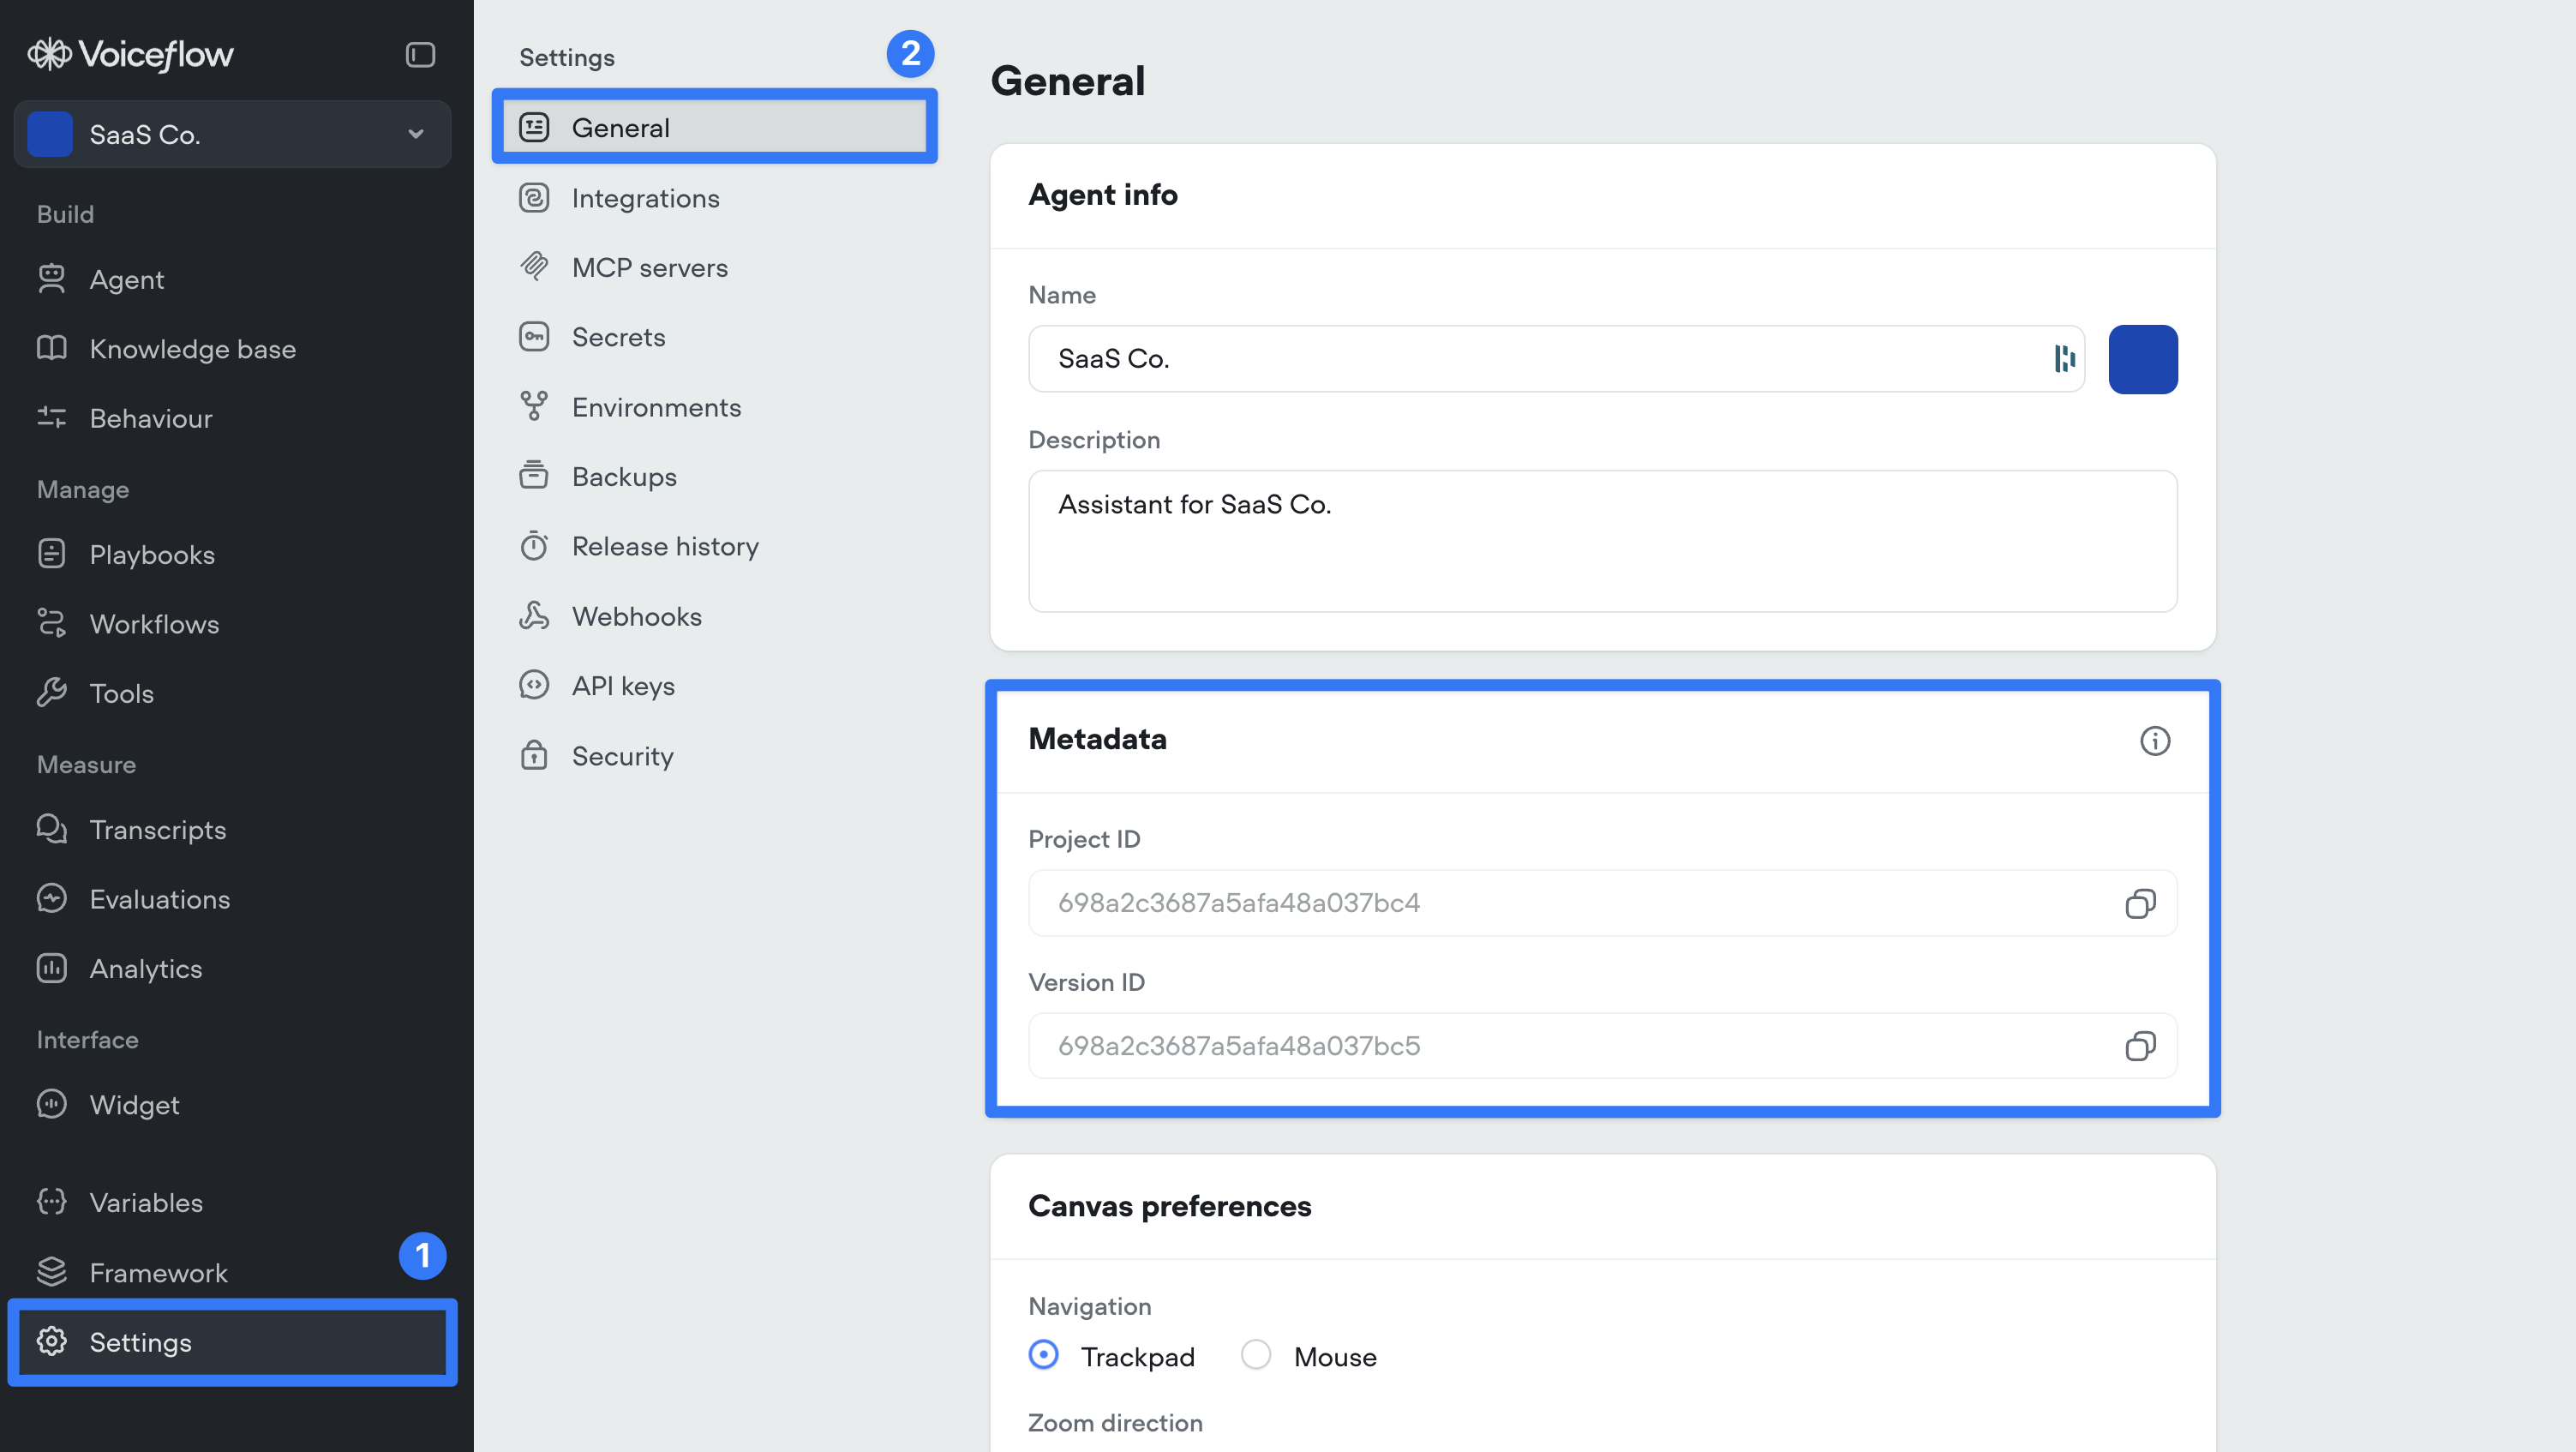
Task: Open Webhooks settings page
Action: click(636, 616)
